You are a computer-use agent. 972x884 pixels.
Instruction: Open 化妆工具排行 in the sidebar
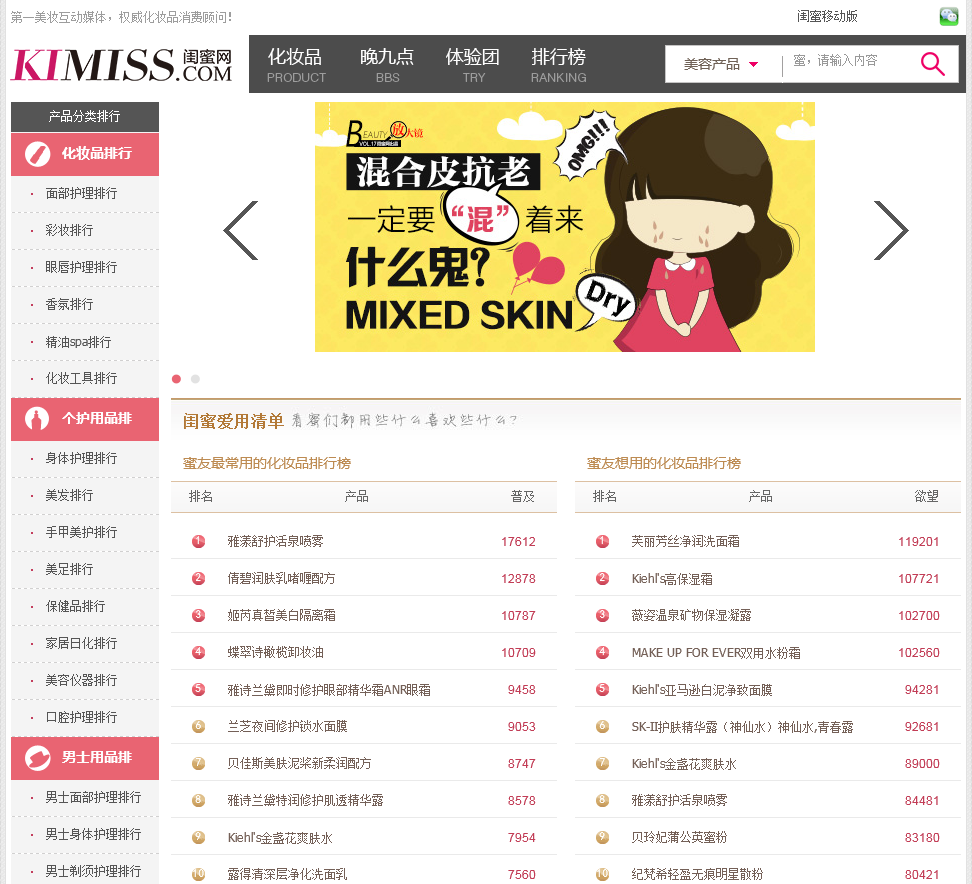81,378
